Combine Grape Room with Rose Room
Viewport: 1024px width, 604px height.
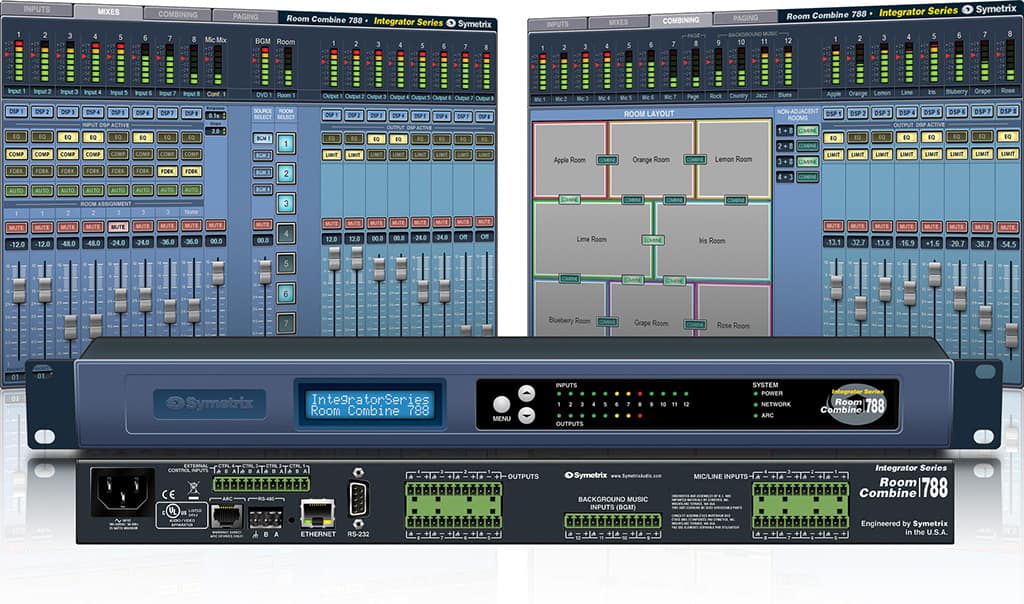(x=694, y=324)
